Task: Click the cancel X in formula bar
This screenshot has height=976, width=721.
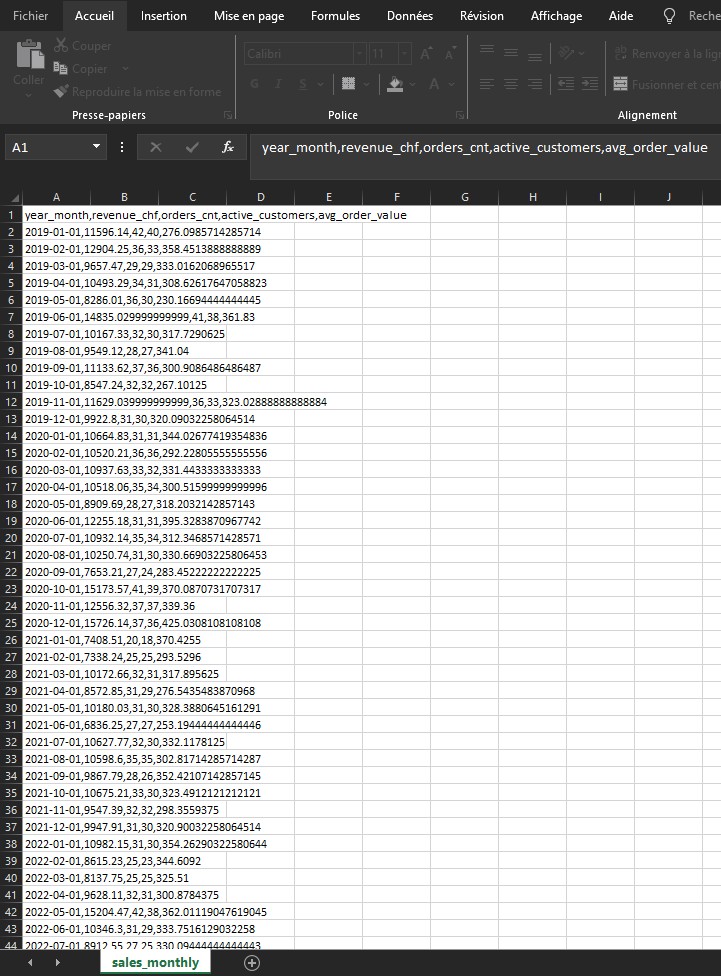Action: pyautogui.click(x=156, y=147)
